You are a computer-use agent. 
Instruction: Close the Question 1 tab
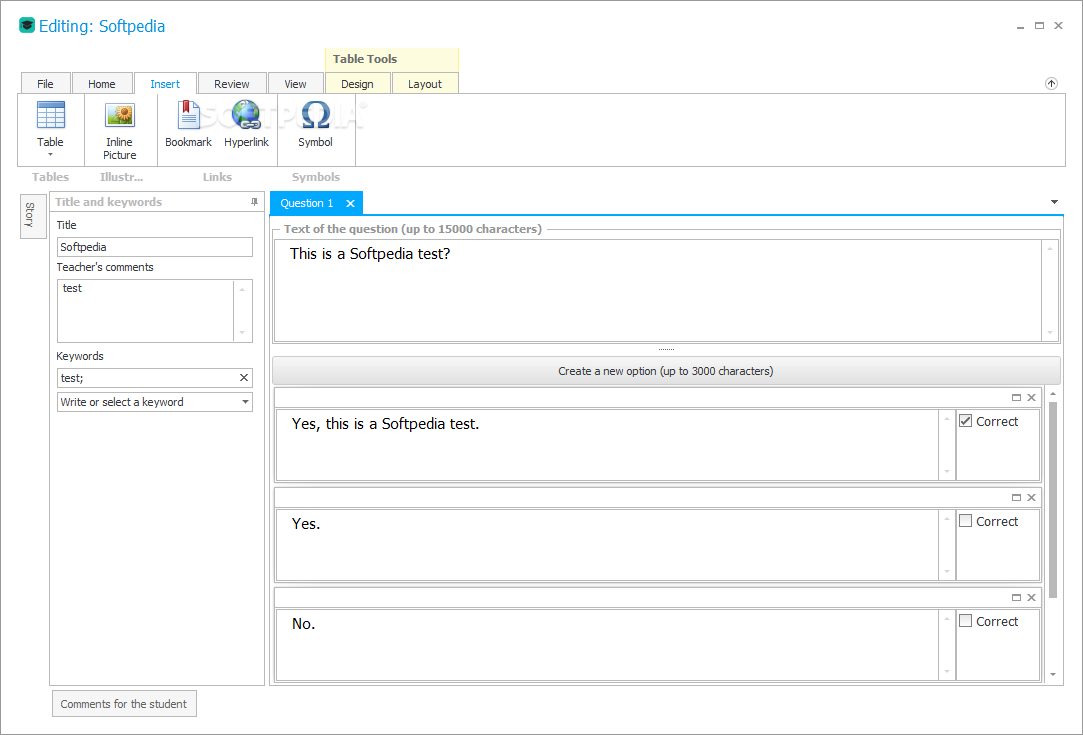click(350, 203)
